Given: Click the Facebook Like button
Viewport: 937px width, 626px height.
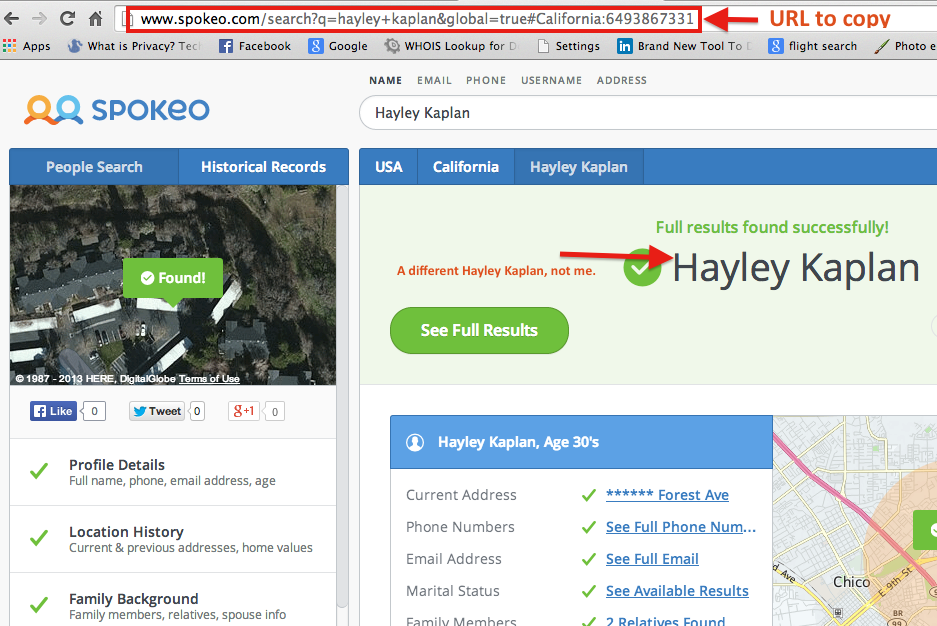Looking at the screenshot, I should [x=53, y=411].
